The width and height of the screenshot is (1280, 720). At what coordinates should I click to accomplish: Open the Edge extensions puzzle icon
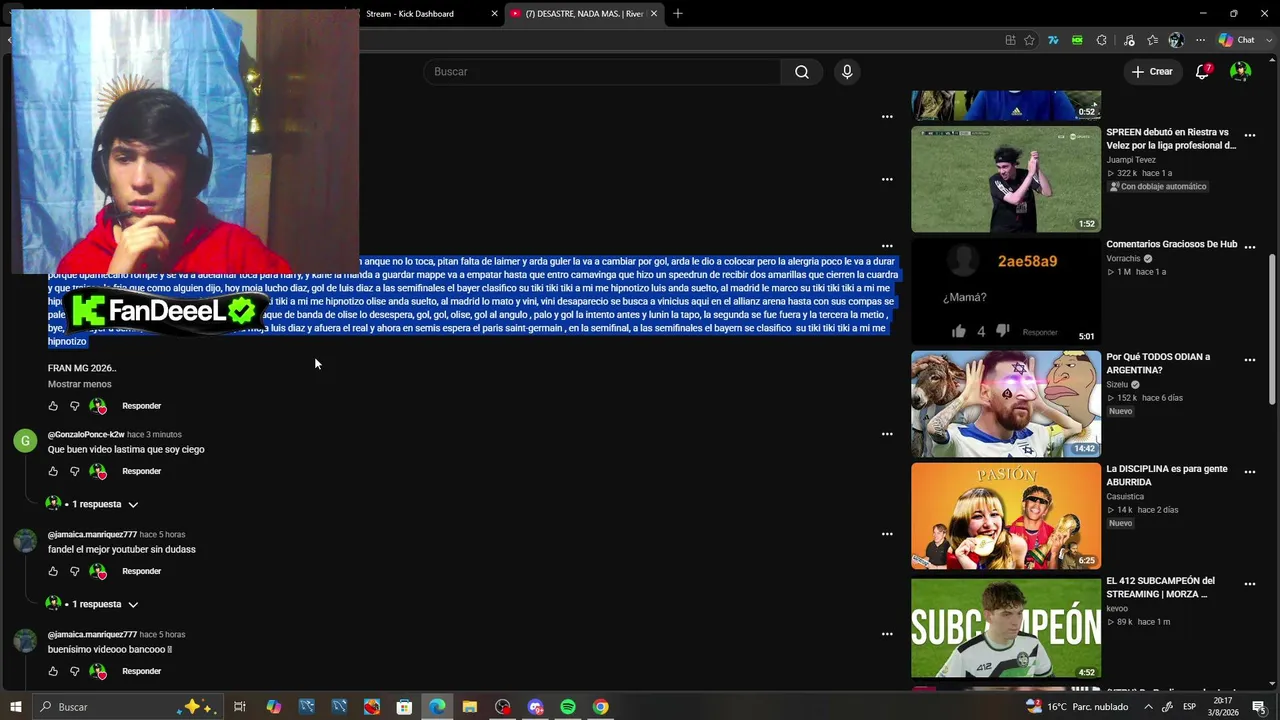(1101, 40)
